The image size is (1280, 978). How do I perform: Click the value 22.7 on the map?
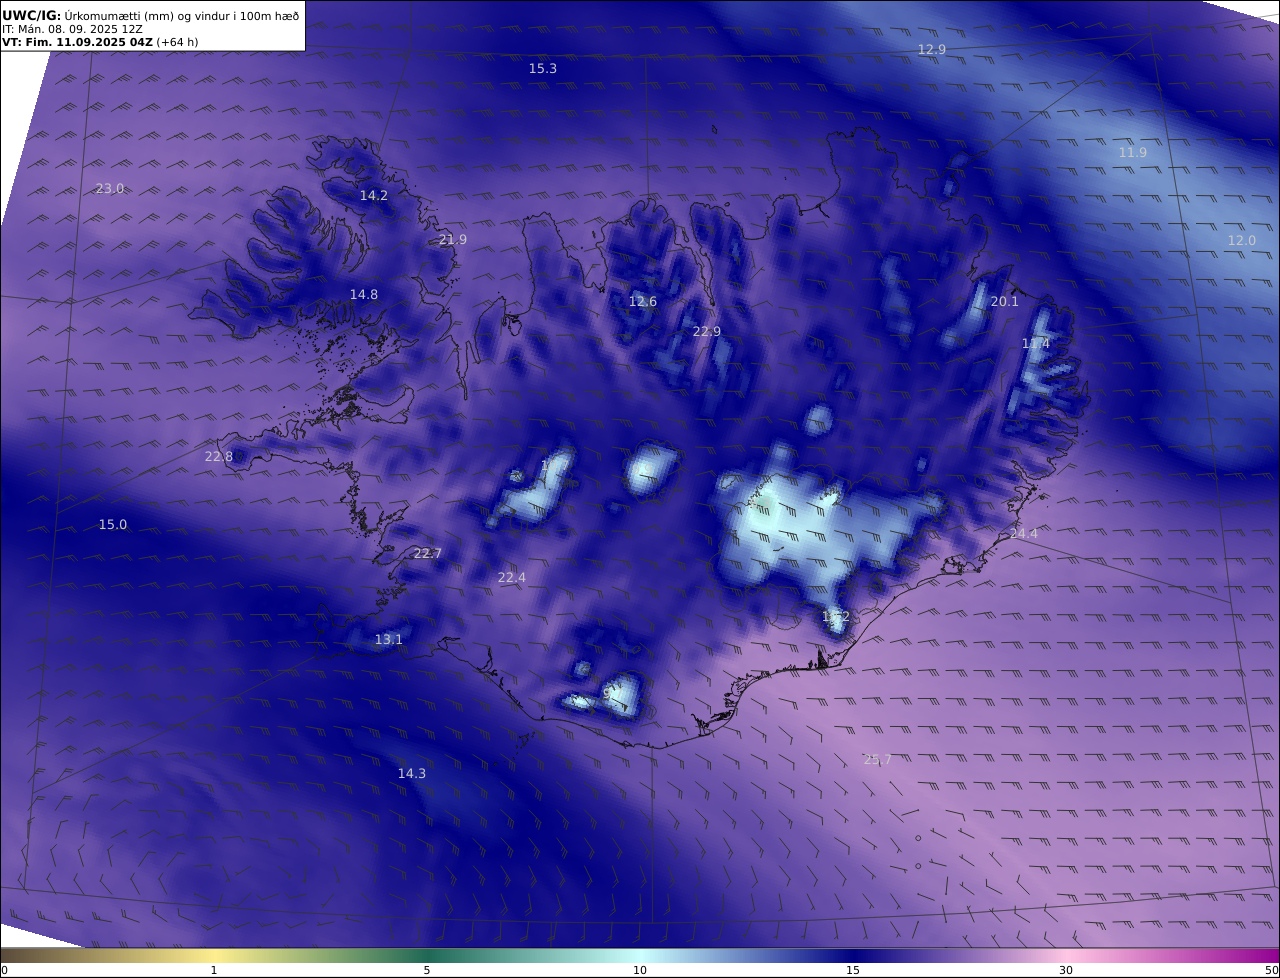click(x=428, y=553)
